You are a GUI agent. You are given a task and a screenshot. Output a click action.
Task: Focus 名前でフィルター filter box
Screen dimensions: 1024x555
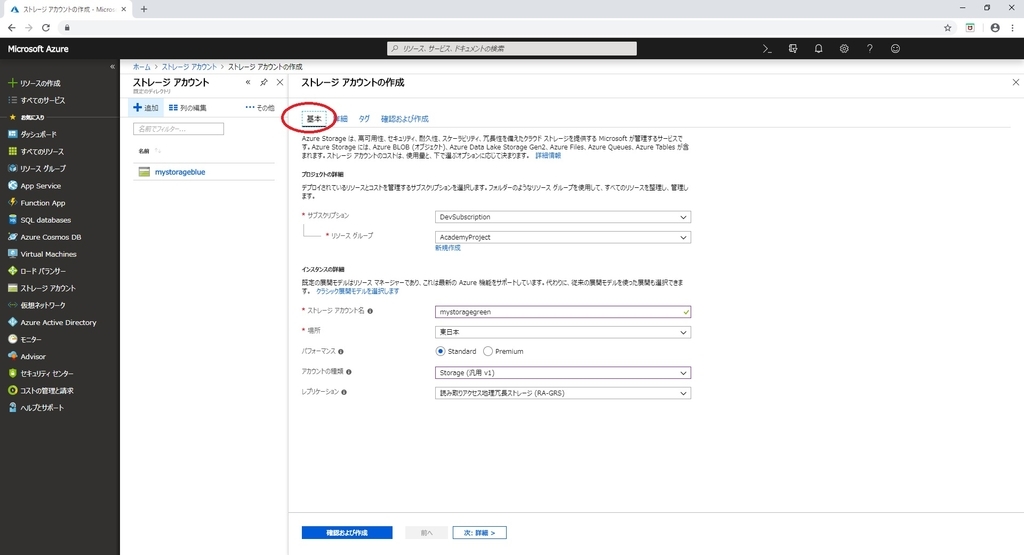click(x=178, y=129)
